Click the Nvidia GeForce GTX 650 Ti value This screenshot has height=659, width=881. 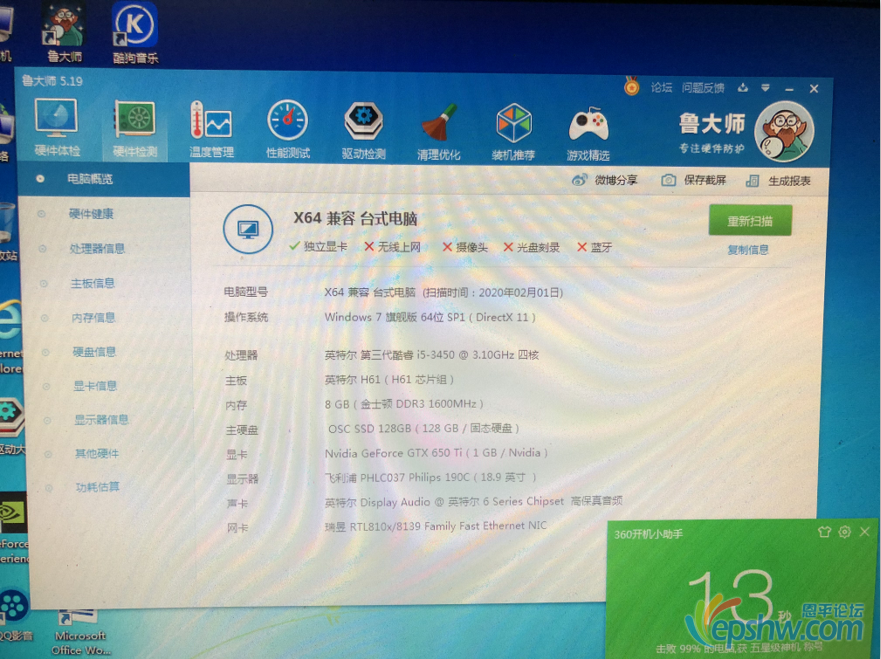click(436, 453)
